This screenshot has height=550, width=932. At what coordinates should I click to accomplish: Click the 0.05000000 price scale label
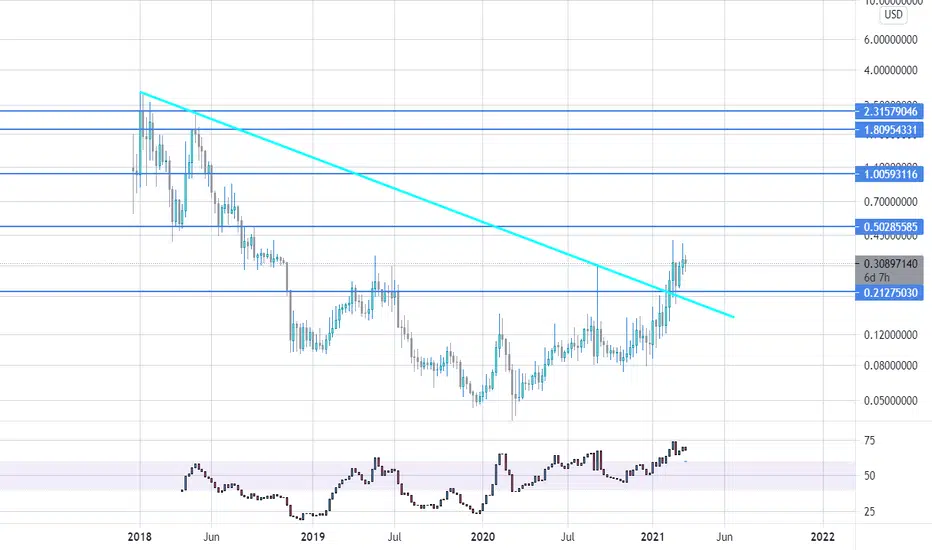pos(890,401)
